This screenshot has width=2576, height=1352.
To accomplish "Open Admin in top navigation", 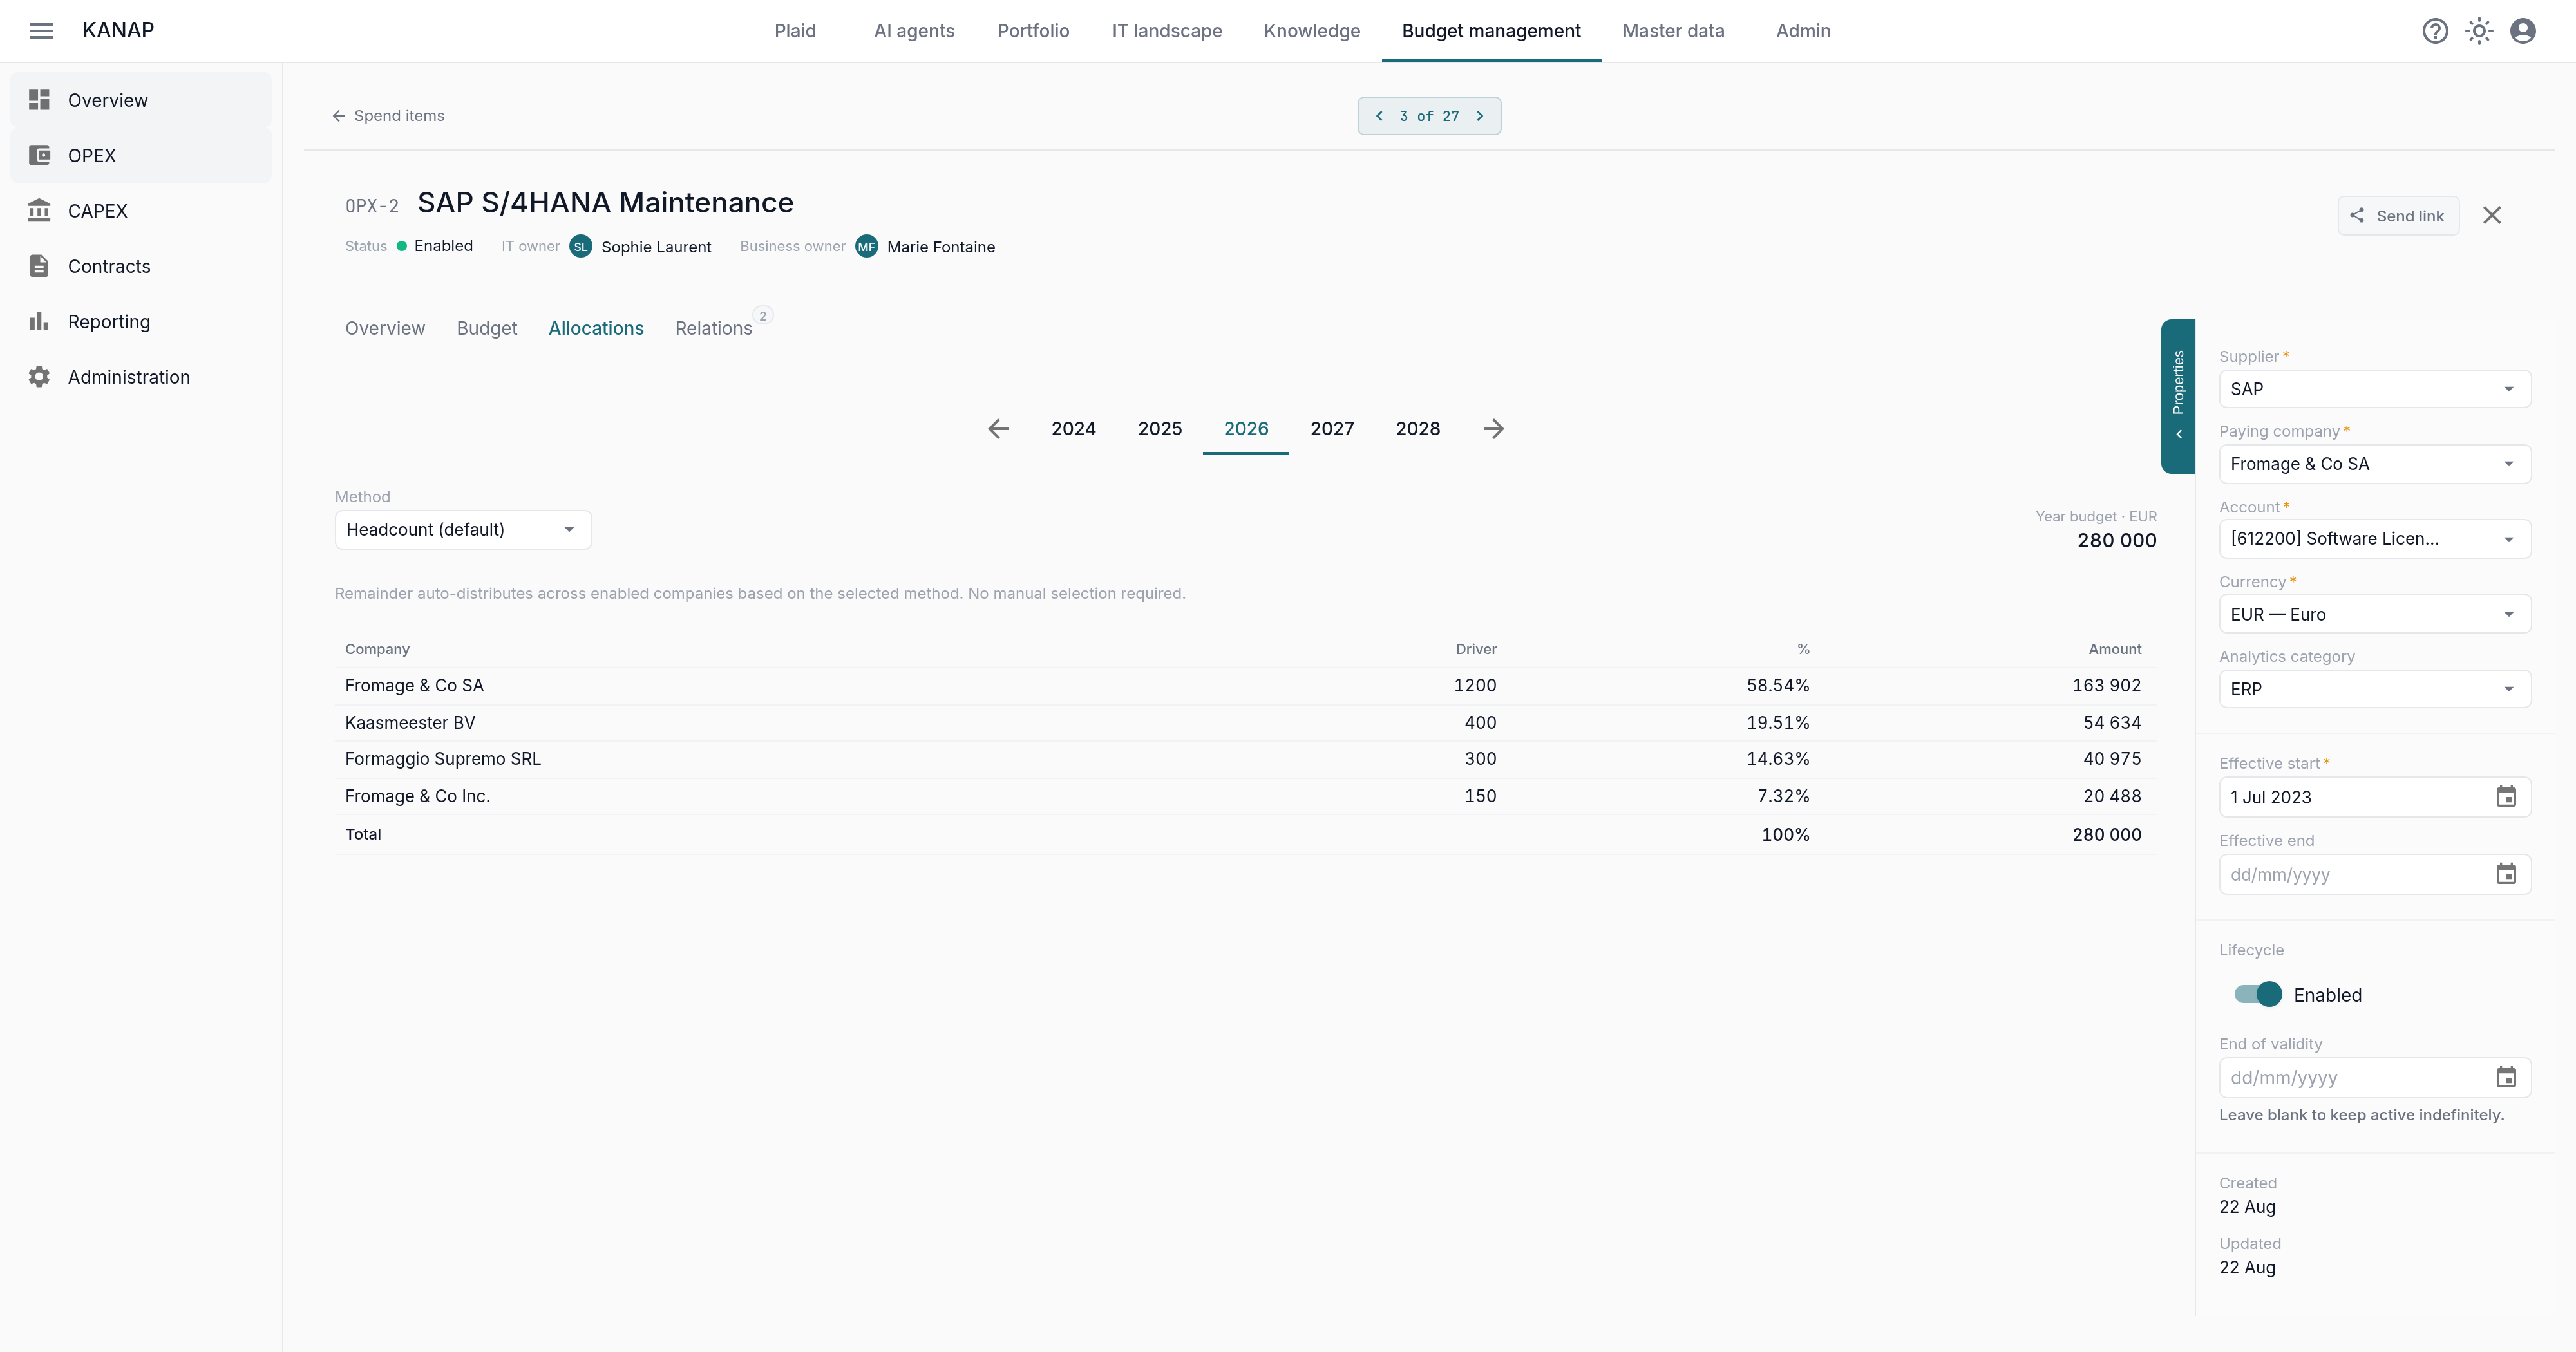I will (1803, 31).
